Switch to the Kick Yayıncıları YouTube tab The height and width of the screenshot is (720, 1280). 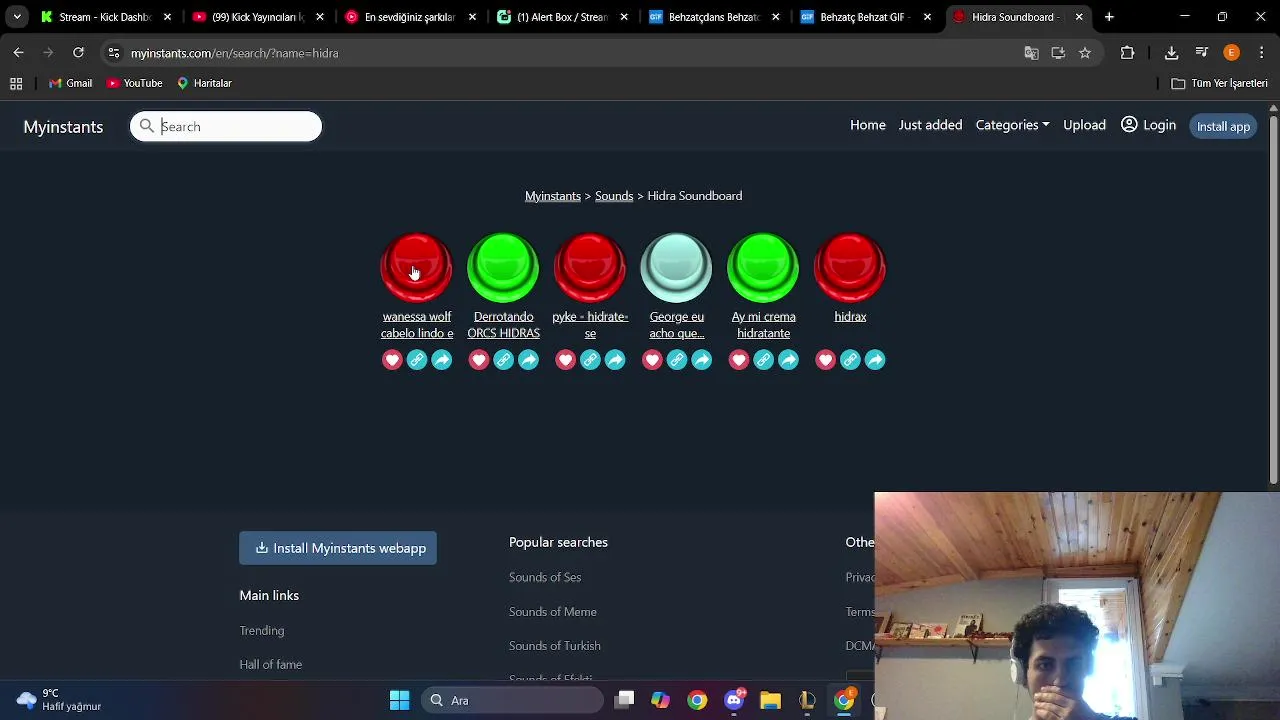[256, 17]
